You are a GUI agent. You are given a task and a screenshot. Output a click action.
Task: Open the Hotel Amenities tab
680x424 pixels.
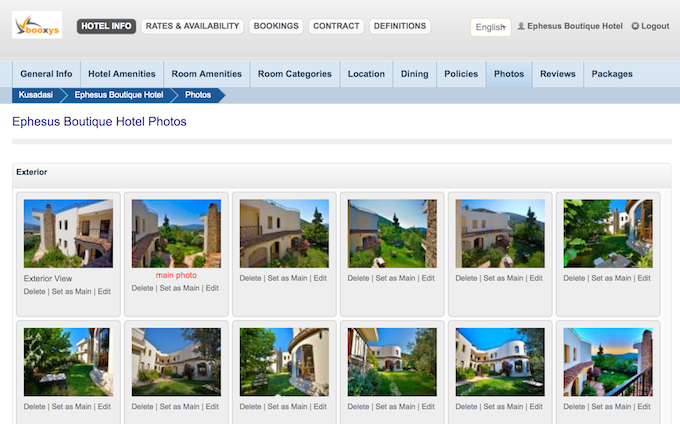pyautogui.click(x=122, y=74)
